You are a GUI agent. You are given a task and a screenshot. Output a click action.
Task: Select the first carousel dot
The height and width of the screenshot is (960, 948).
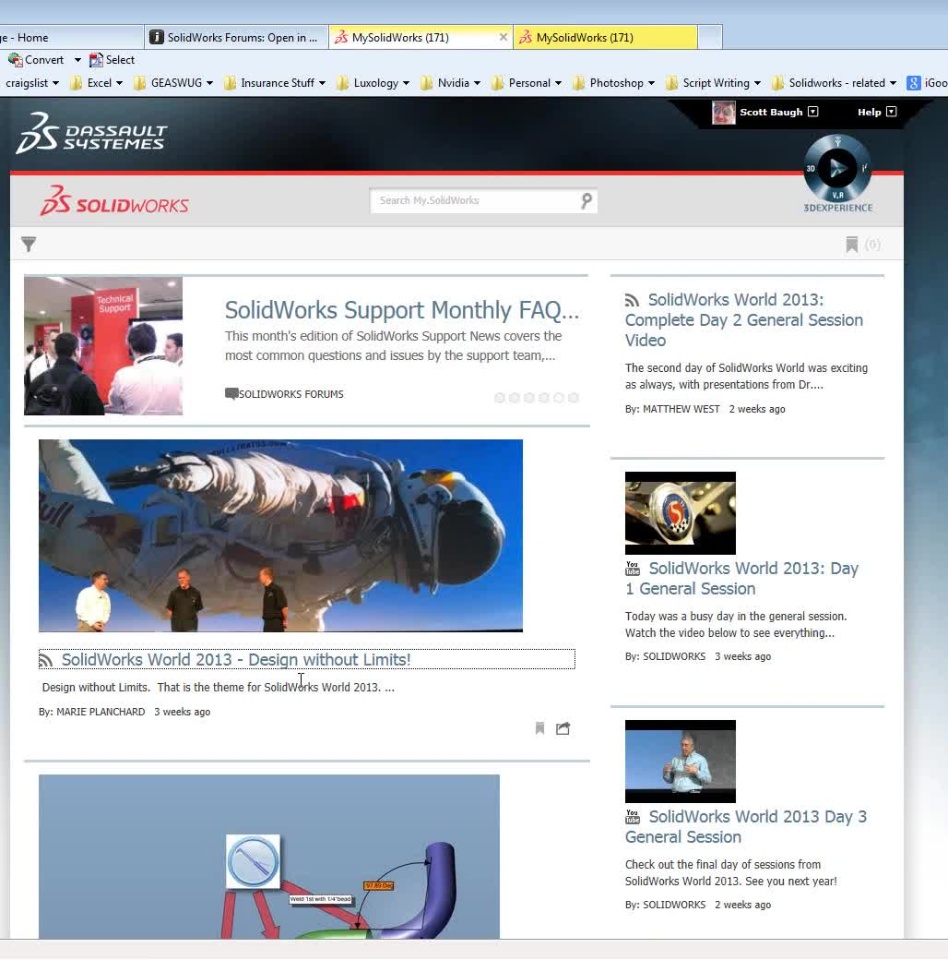[x=500, y=398]
